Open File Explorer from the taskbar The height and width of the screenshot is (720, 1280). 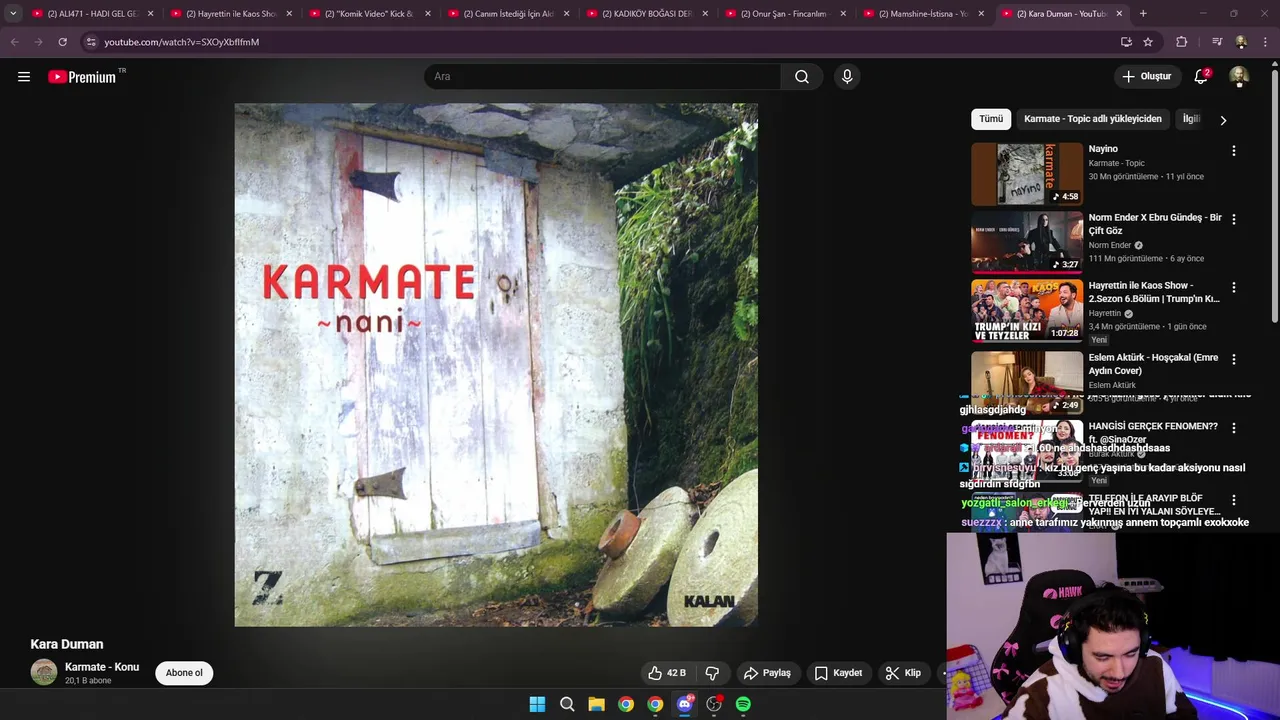596,704
